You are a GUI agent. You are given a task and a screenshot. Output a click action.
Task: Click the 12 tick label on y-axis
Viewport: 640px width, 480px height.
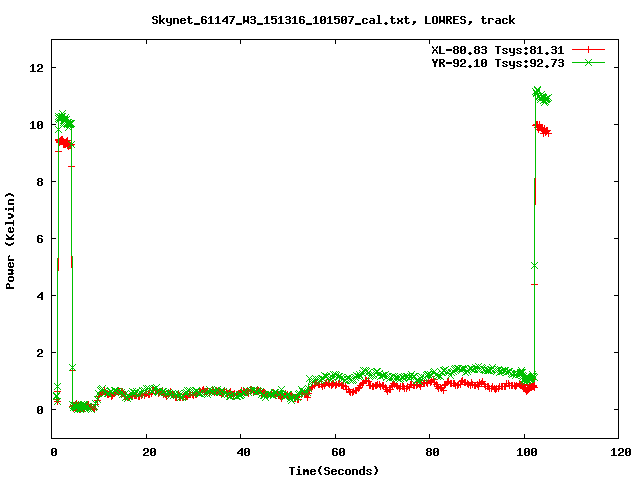click(37, 68)
